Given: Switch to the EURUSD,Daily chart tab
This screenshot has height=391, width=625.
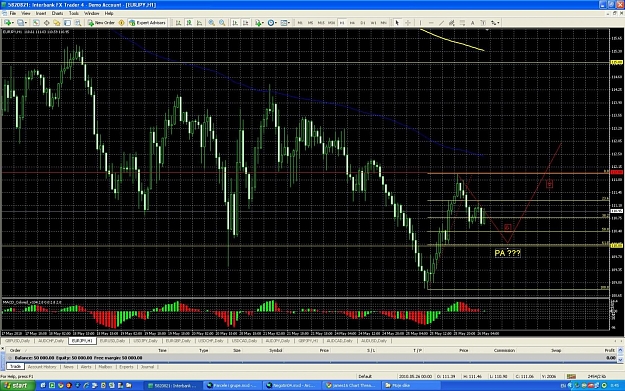Looking at the screenshot, I should click(113, 341).
